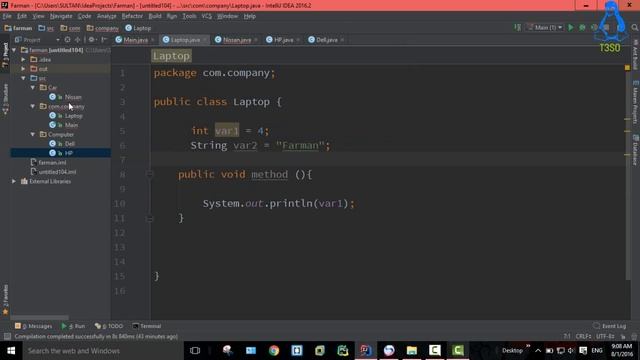
Task: Open the VCS menu
Action: (x=207, y=16)
